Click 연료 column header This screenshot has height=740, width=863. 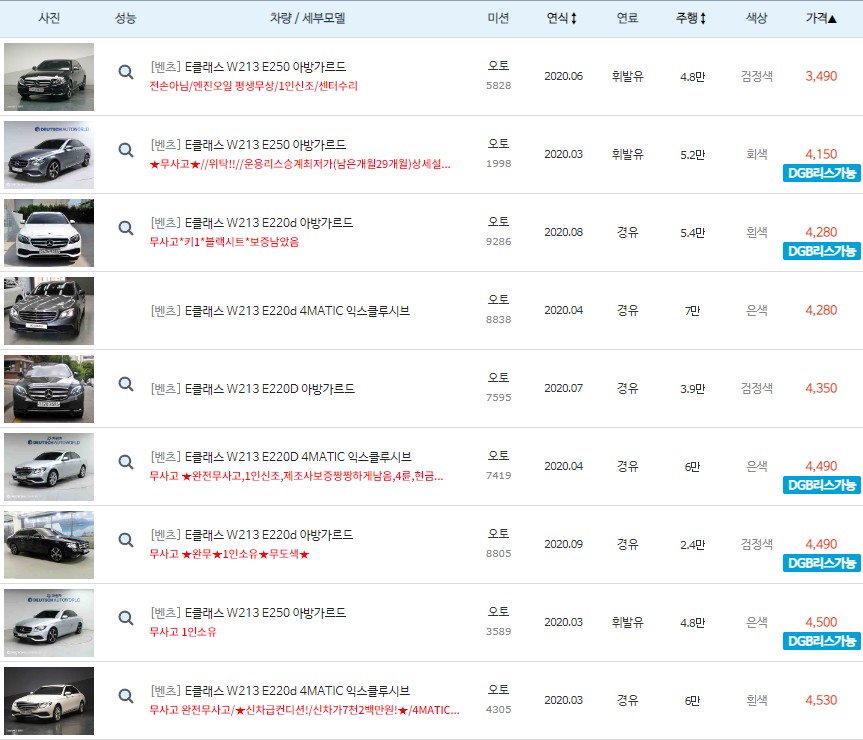point(627,18)
